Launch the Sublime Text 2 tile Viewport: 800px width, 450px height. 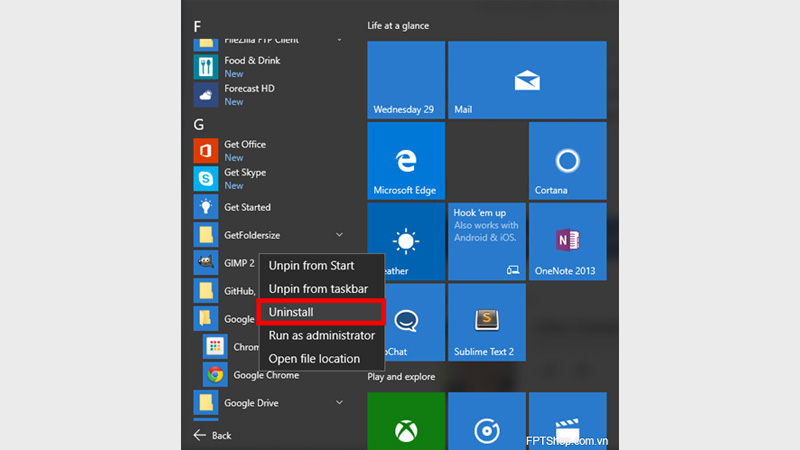[487, 322]
